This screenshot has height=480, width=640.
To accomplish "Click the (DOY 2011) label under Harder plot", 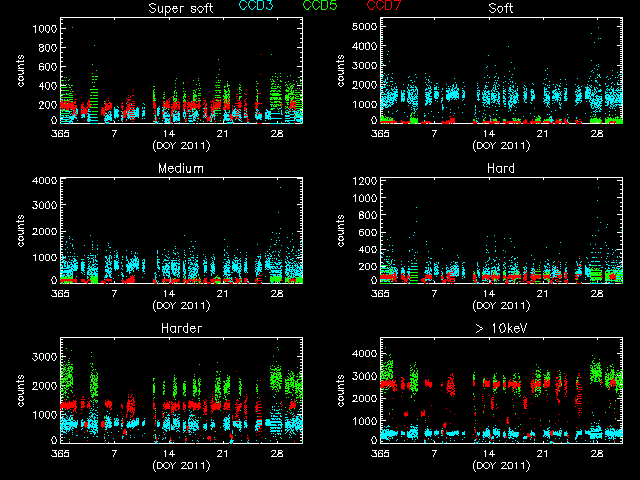I will pos(181,465).
